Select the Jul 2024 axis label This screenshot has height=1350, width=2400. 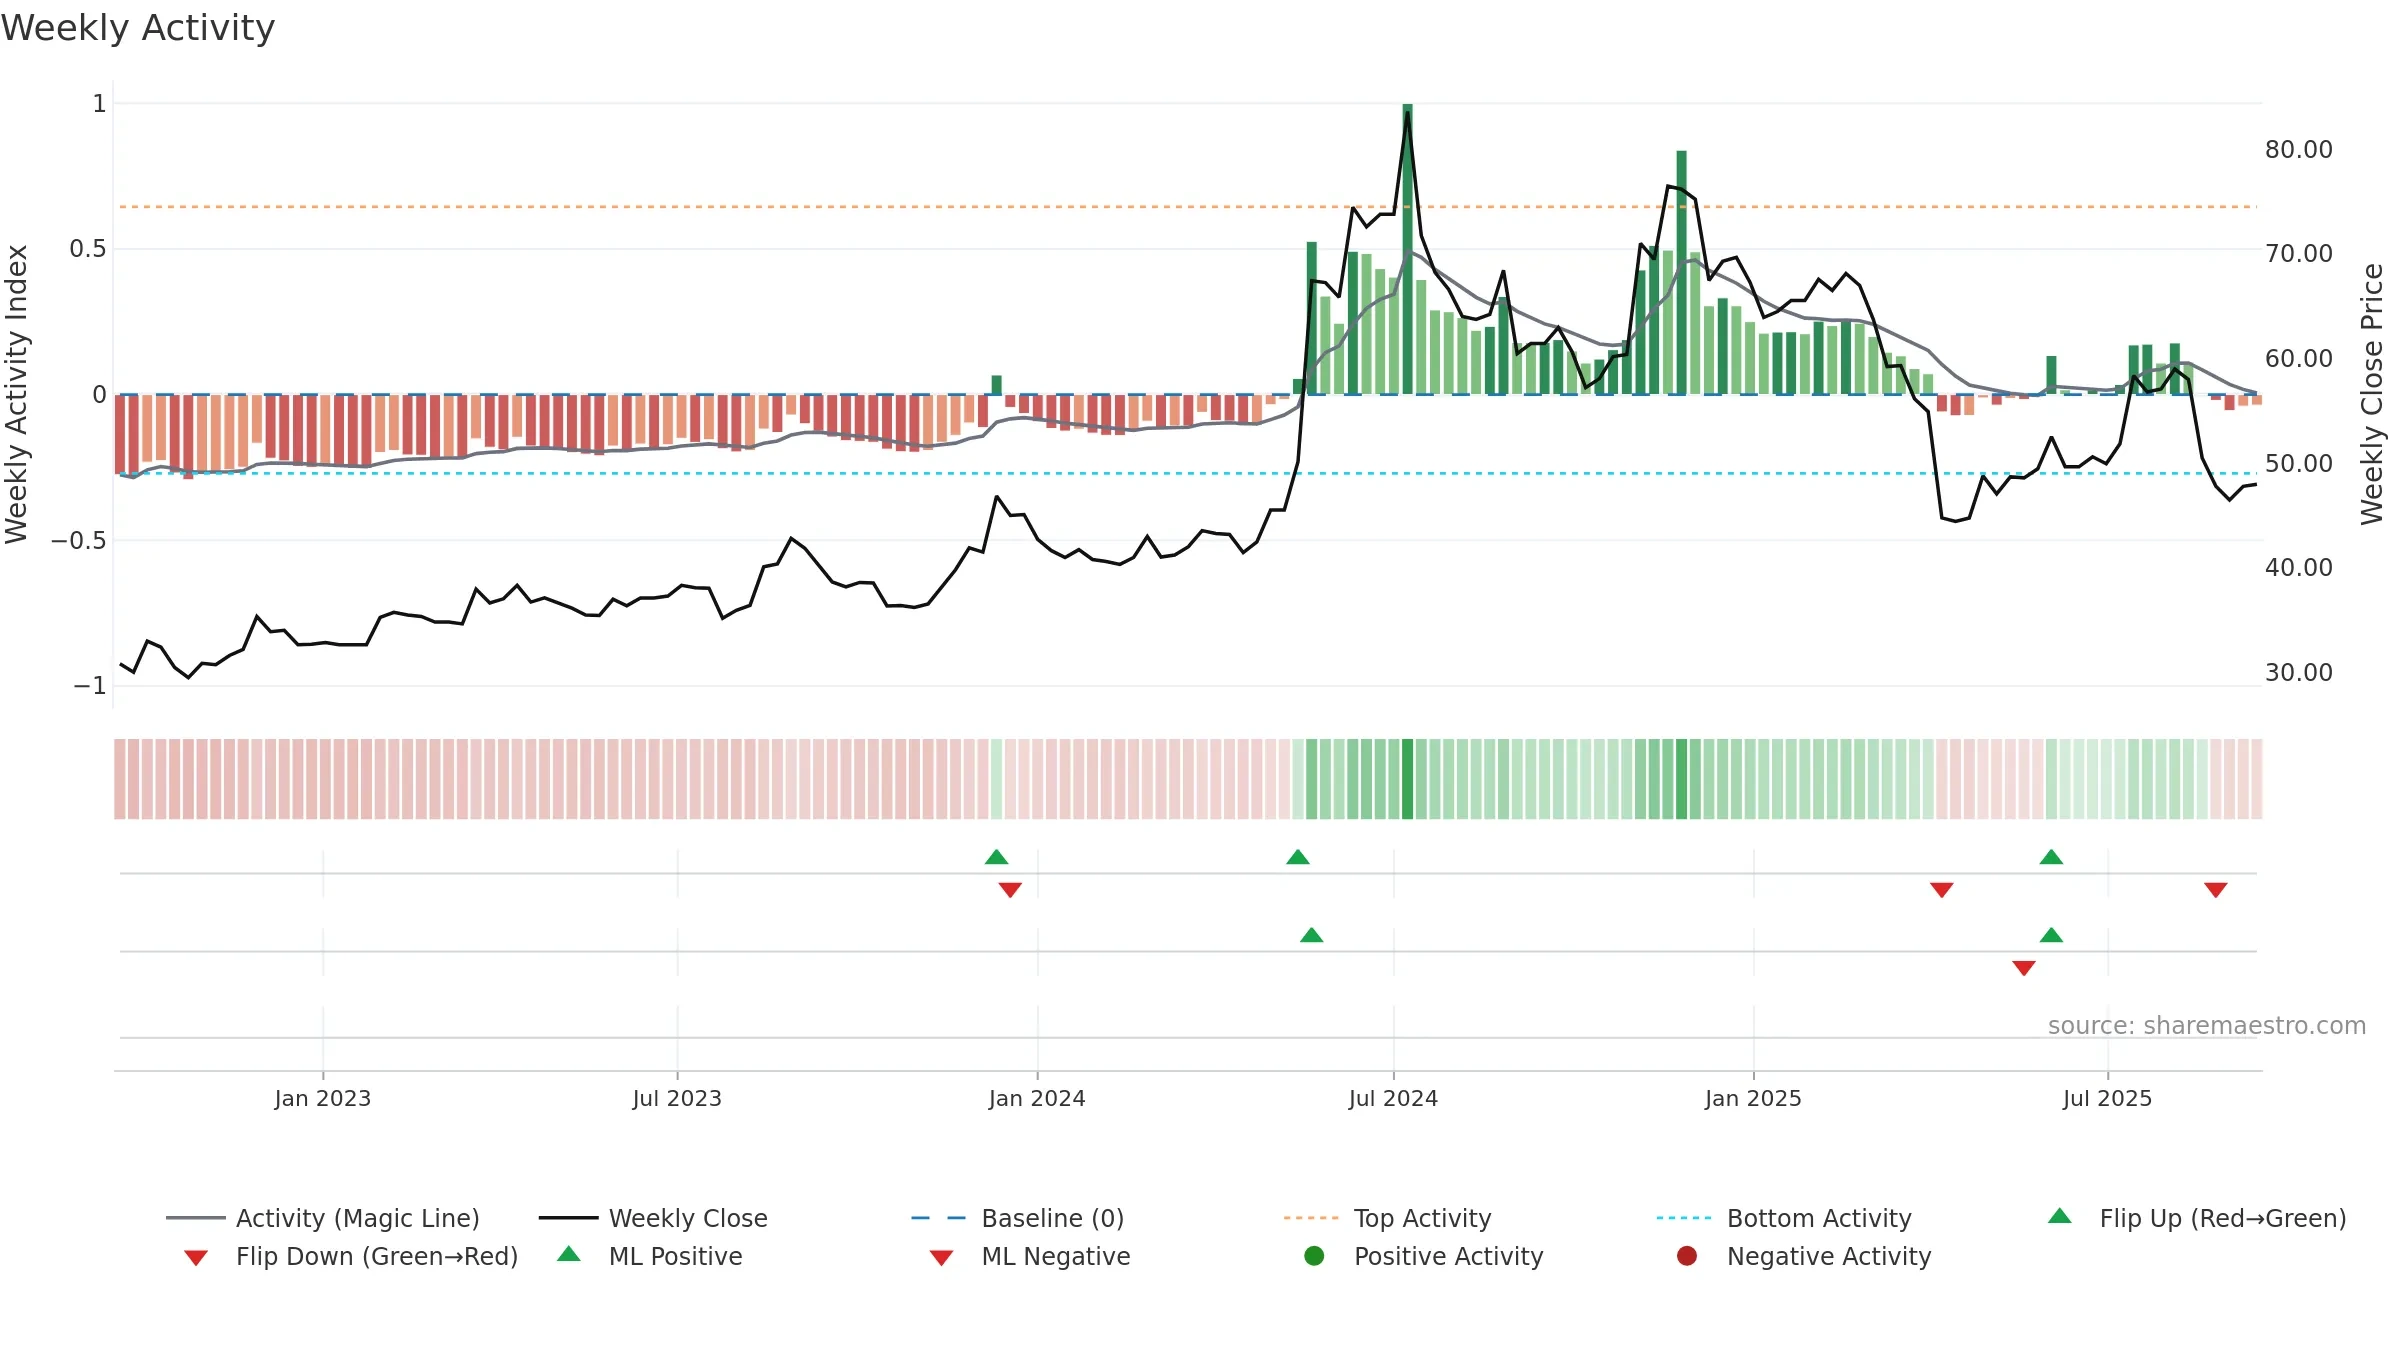point(1393,1099)
